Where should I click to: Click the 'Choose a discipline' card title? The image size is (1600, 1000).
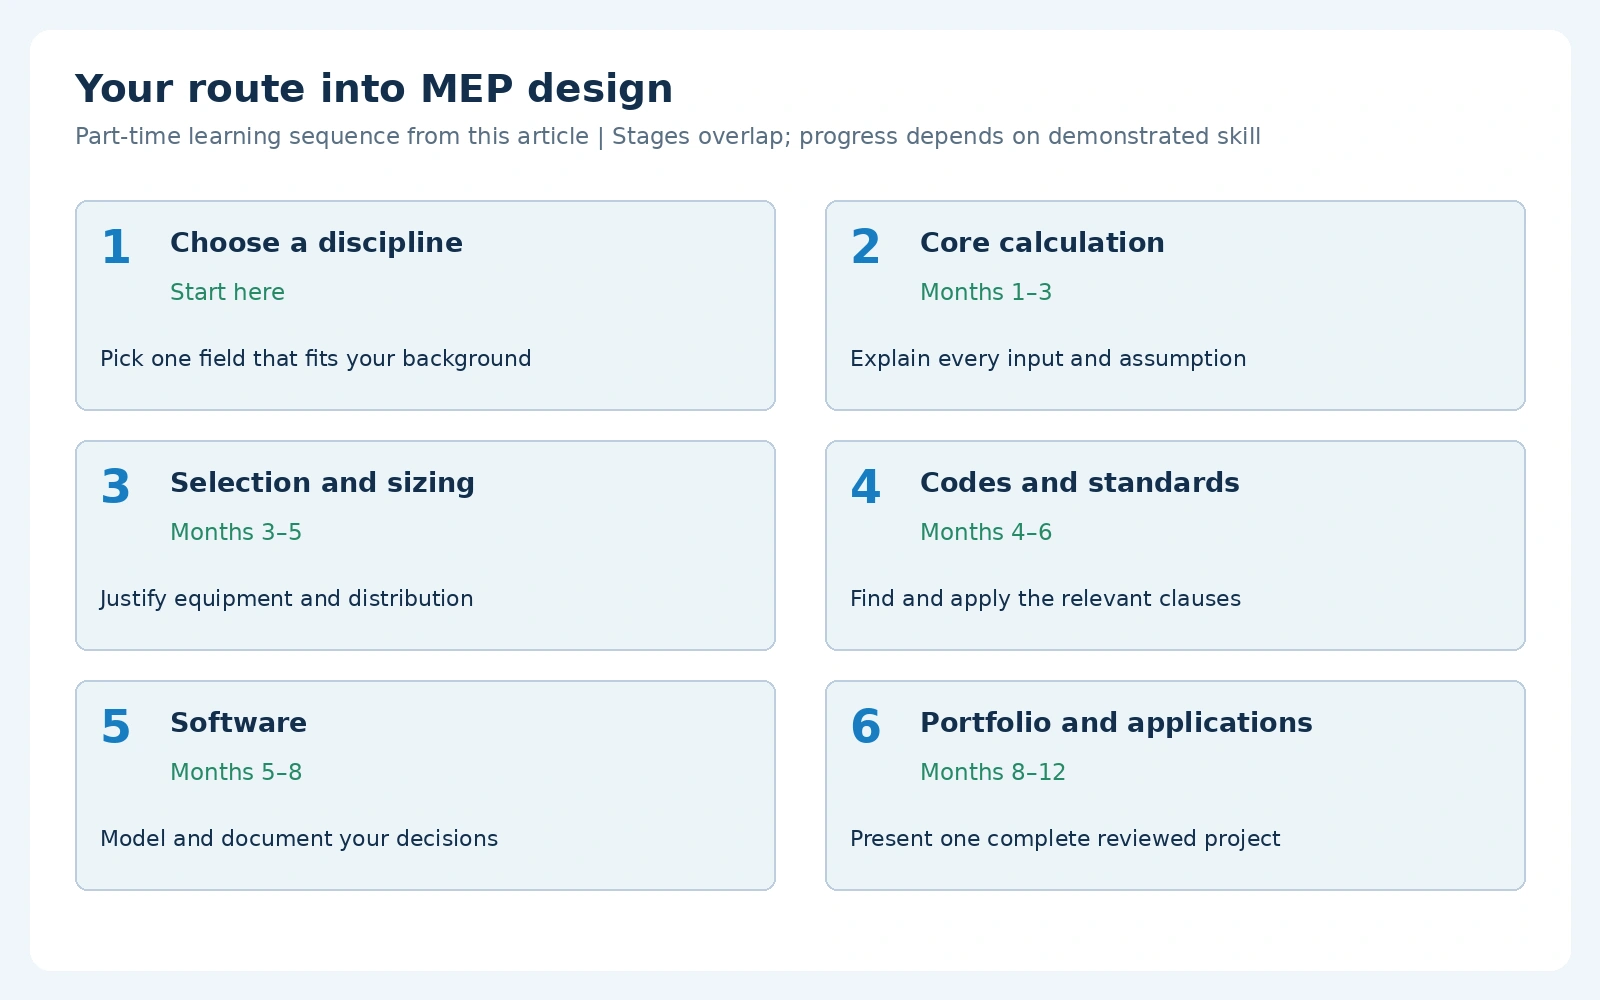316,242
